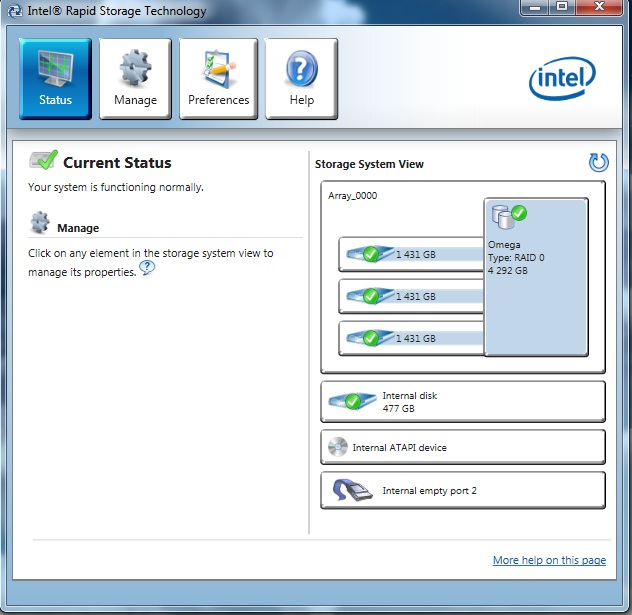Select the third 1 431 GB array disk
The height and width of the screenshot is (615, 632).
click(x=411, y=338)
